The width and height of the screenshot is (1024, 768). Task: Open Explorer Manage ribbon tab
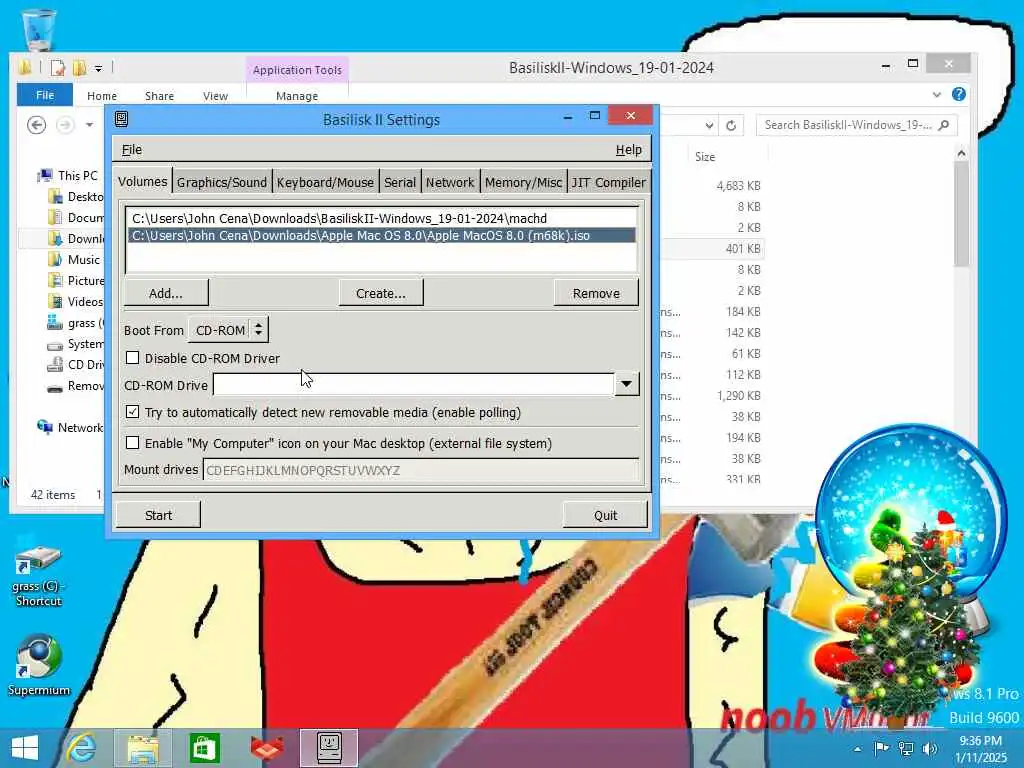pyautogui.click(x=296, y=95)
